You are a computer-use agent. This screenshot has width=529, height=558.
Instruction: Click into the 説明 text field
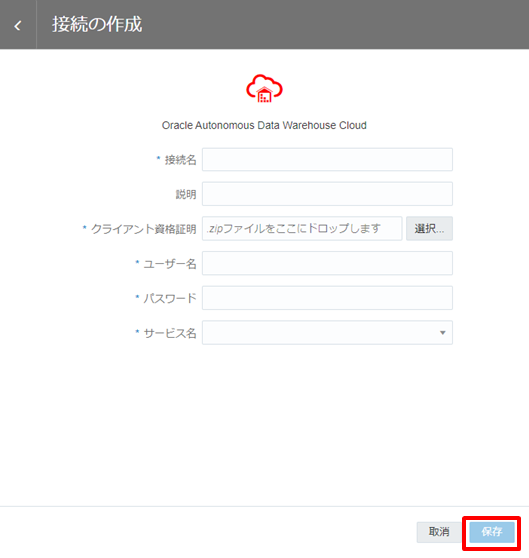click(327, 194)
